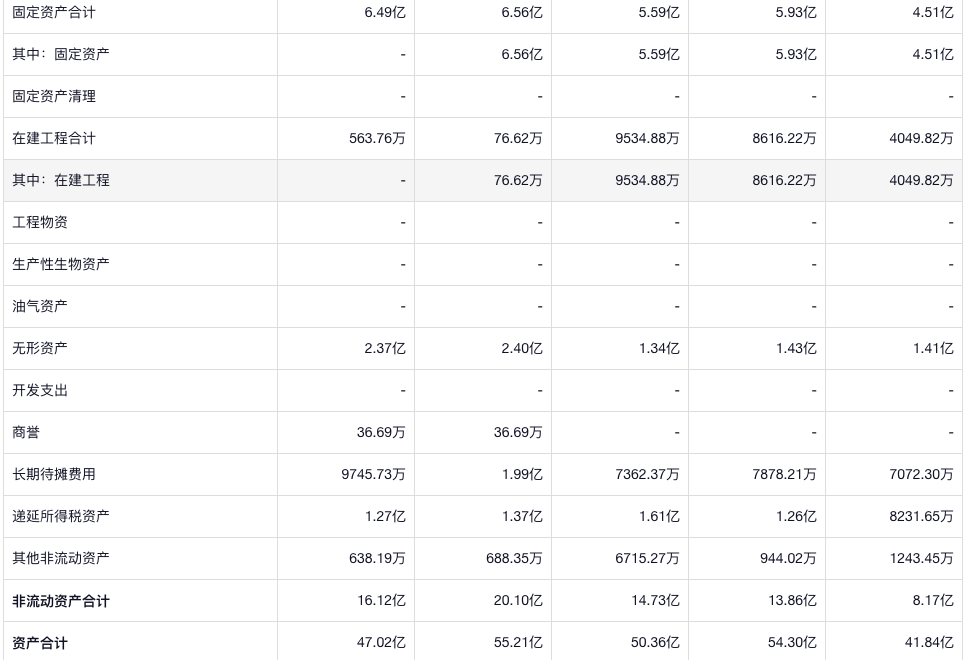
Task: Select the 无形资产 row label
Action: 40,349
